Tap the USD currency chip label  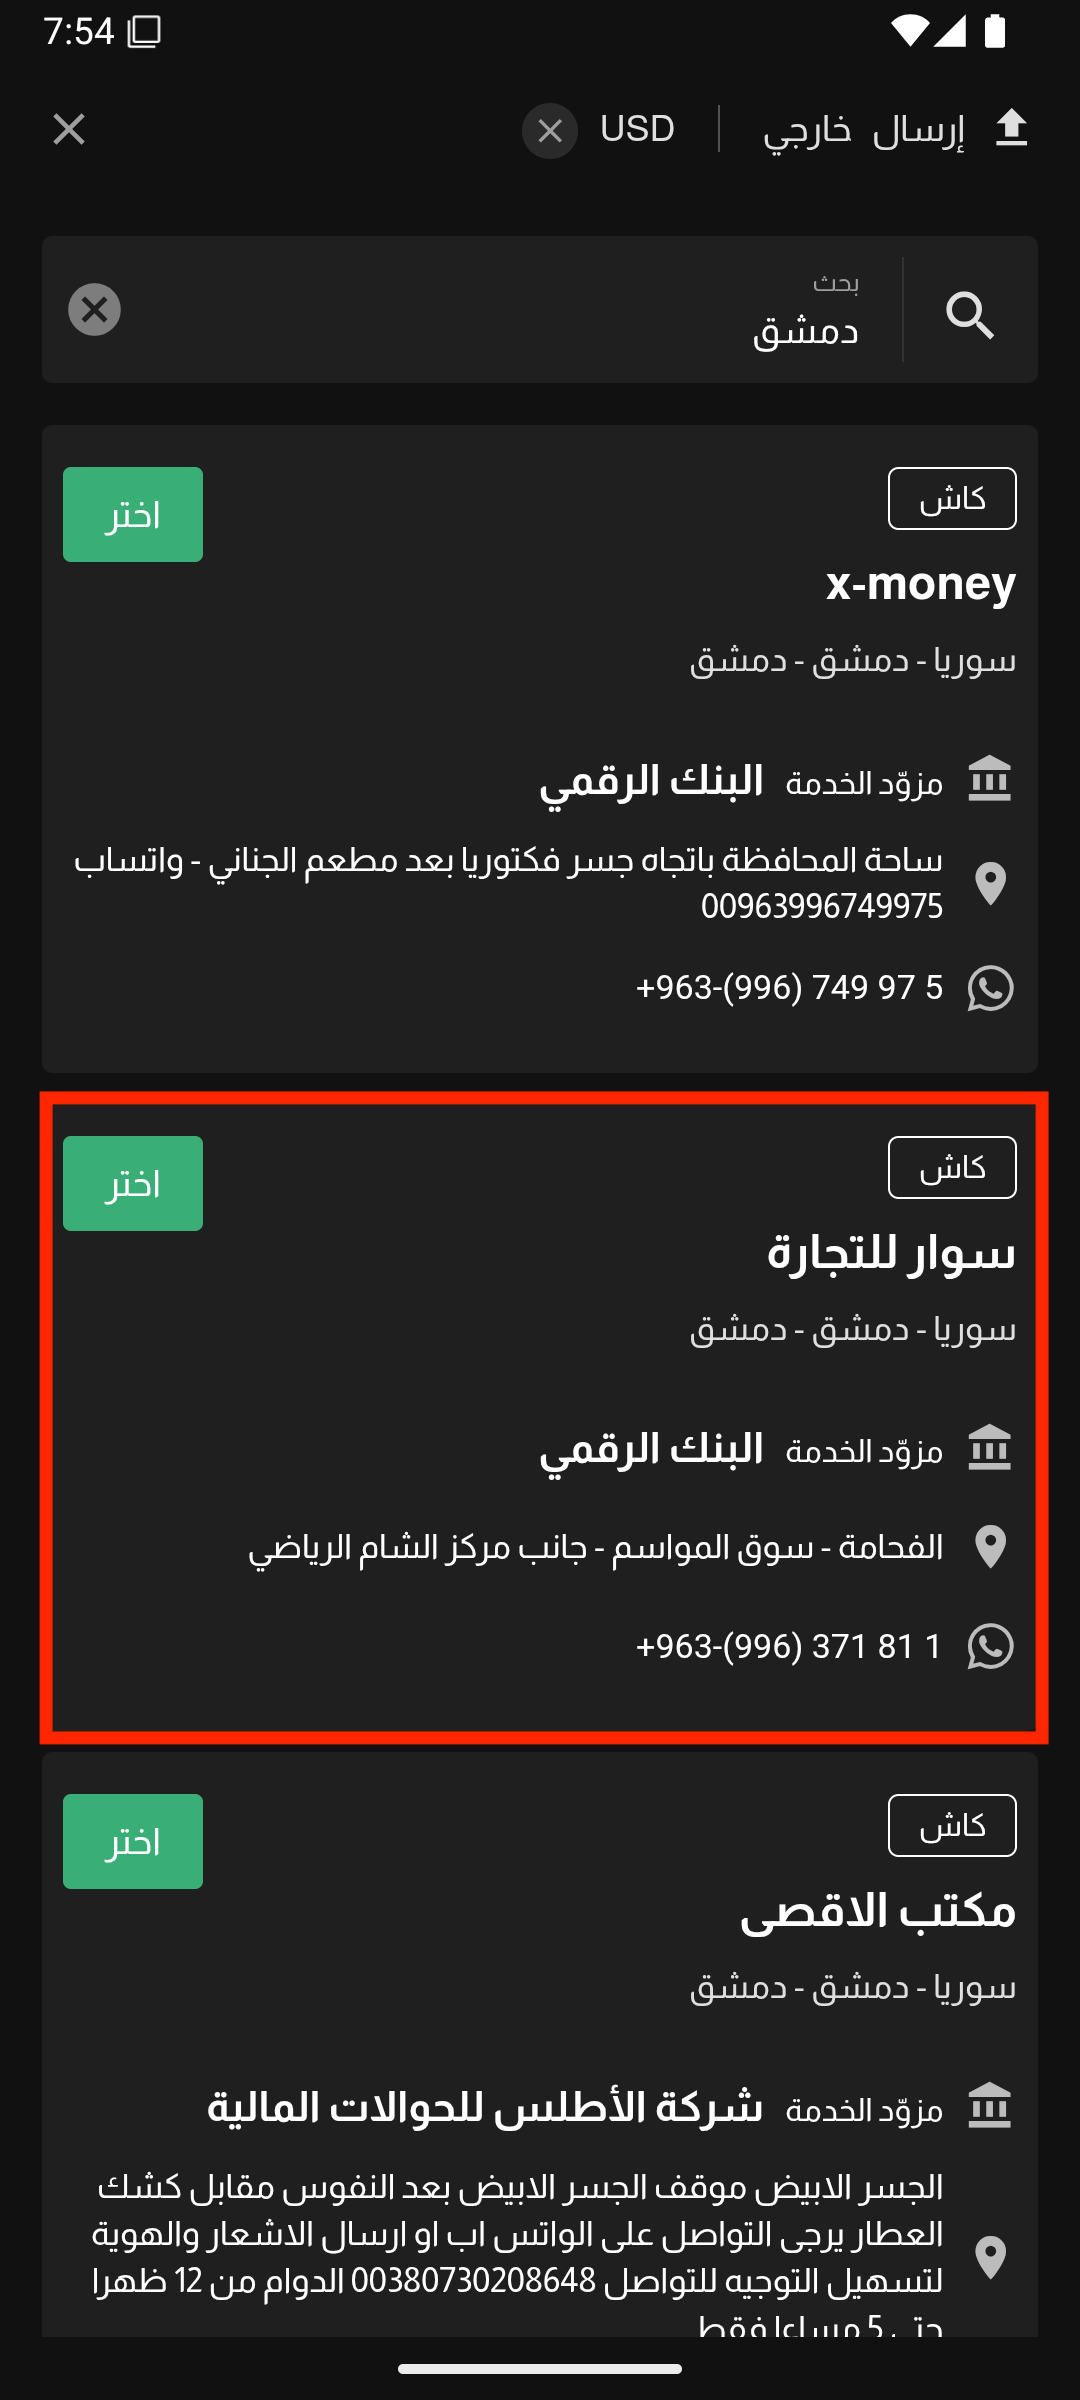[x=637, y=129]
